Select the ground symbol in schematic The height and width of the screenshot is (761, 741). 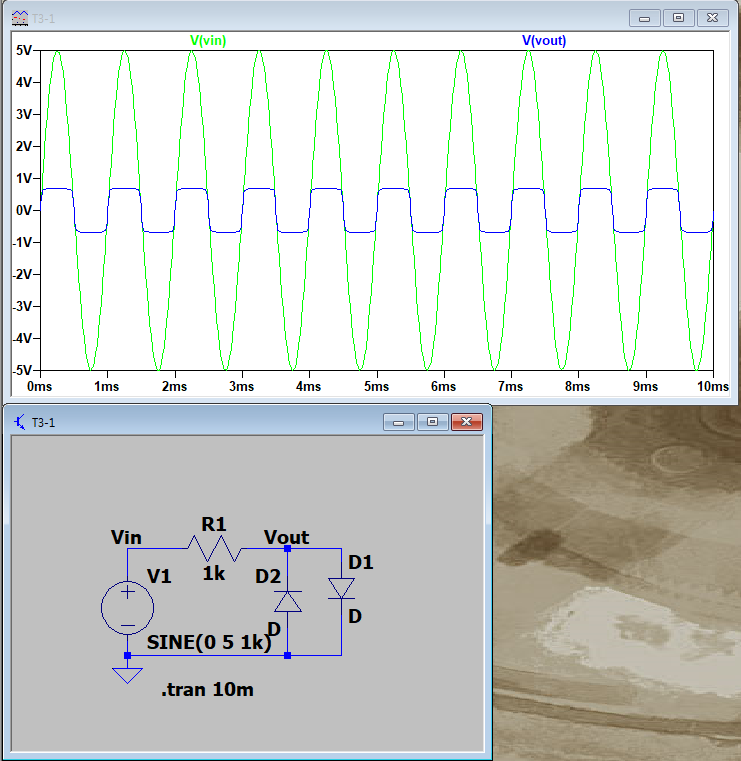[x=128, y=675]
